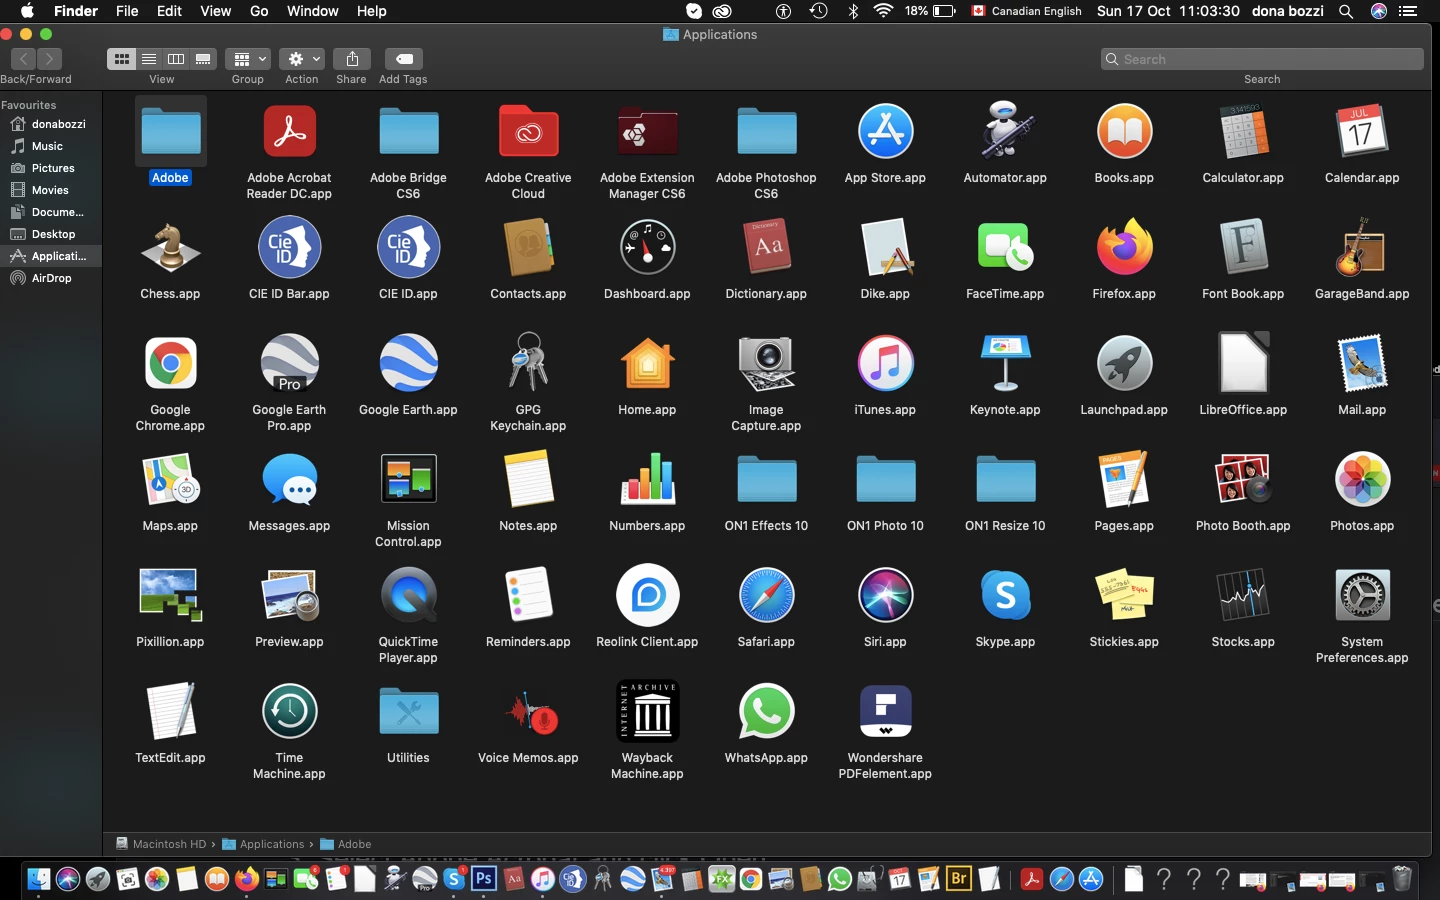Select the Google Earth Pro app icon

click(x=289, y=363)
